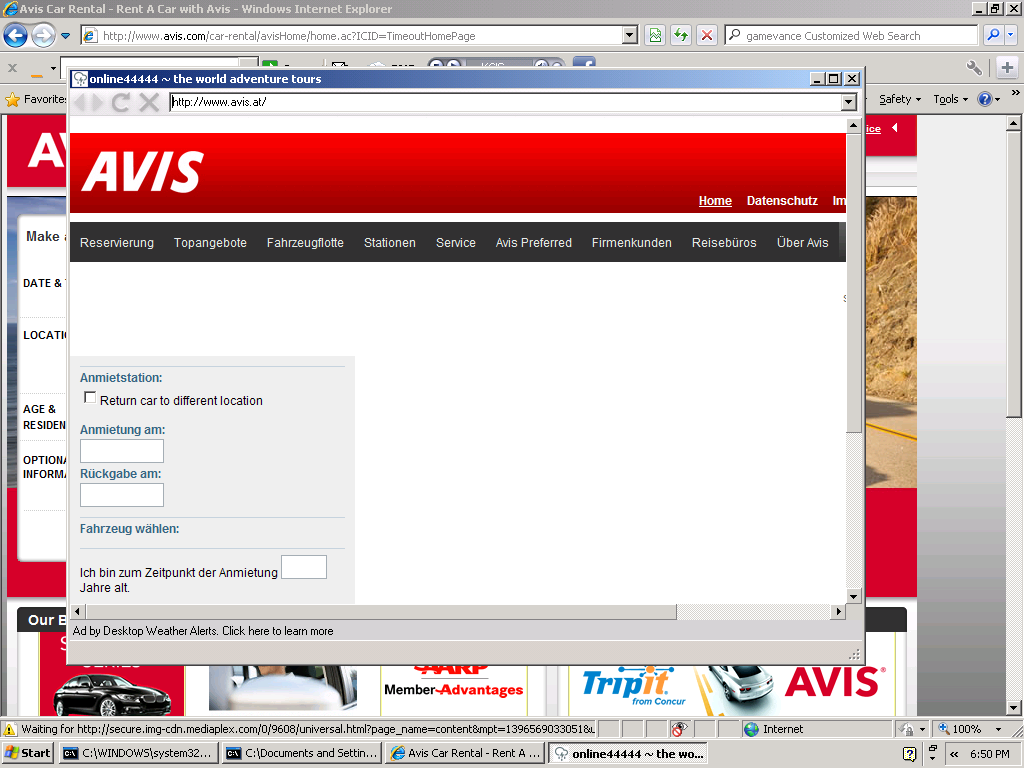The image size is (1024, 768).
Task: Click the AARP Member Advantages banner
Action: point(453,684)
